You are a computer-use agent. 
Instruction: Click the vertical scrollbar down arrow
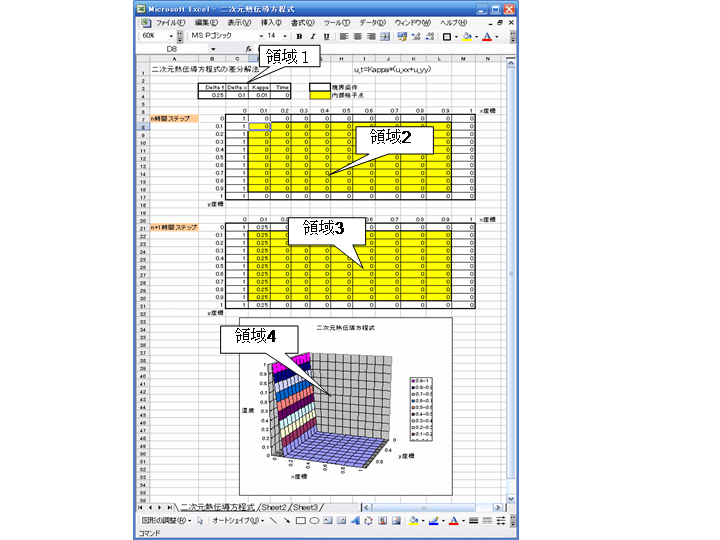pyautogui.click(x=511, y=498)
